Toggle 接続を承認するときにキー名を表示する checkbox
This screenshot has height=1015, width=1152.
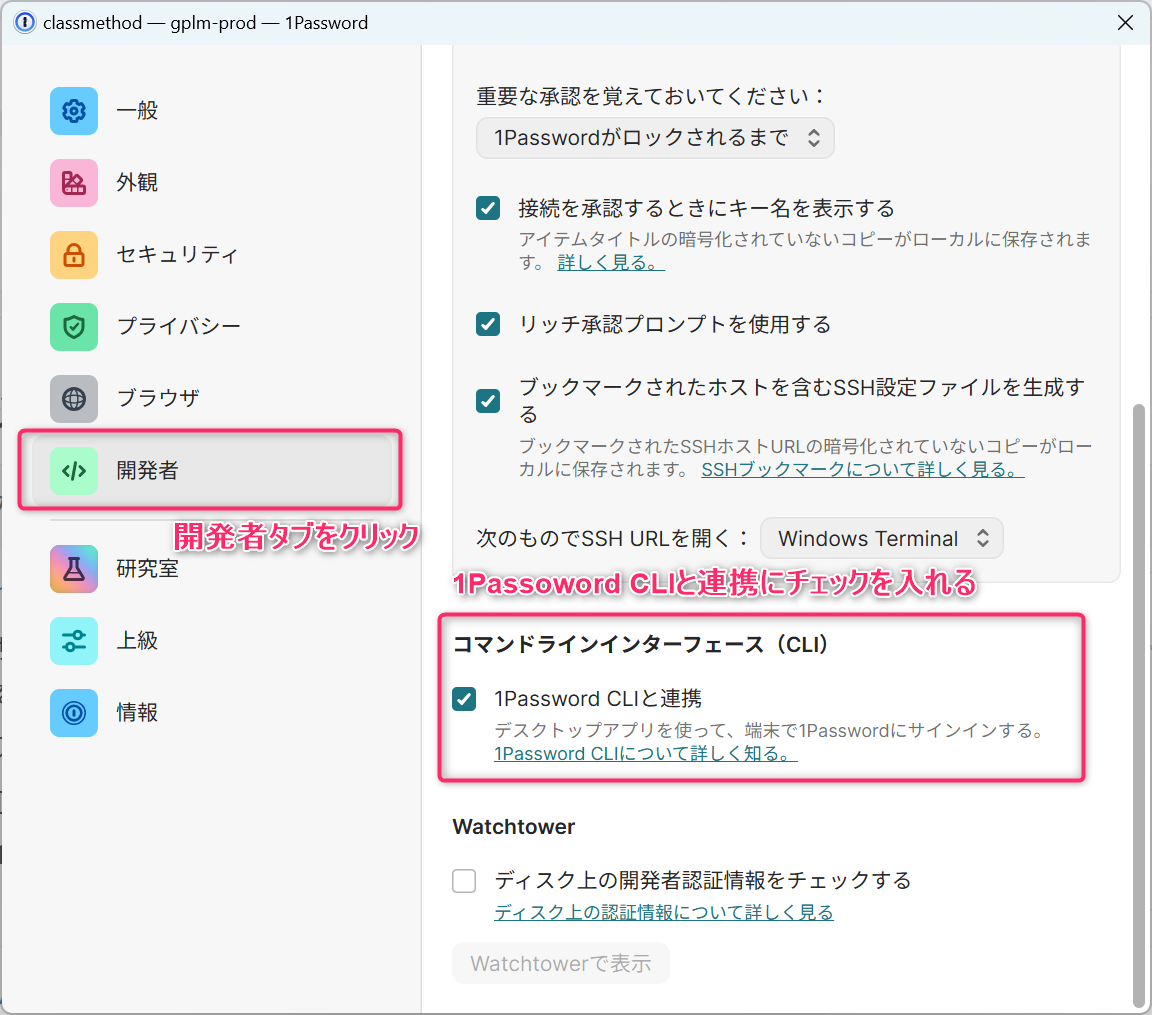point(488,209)
